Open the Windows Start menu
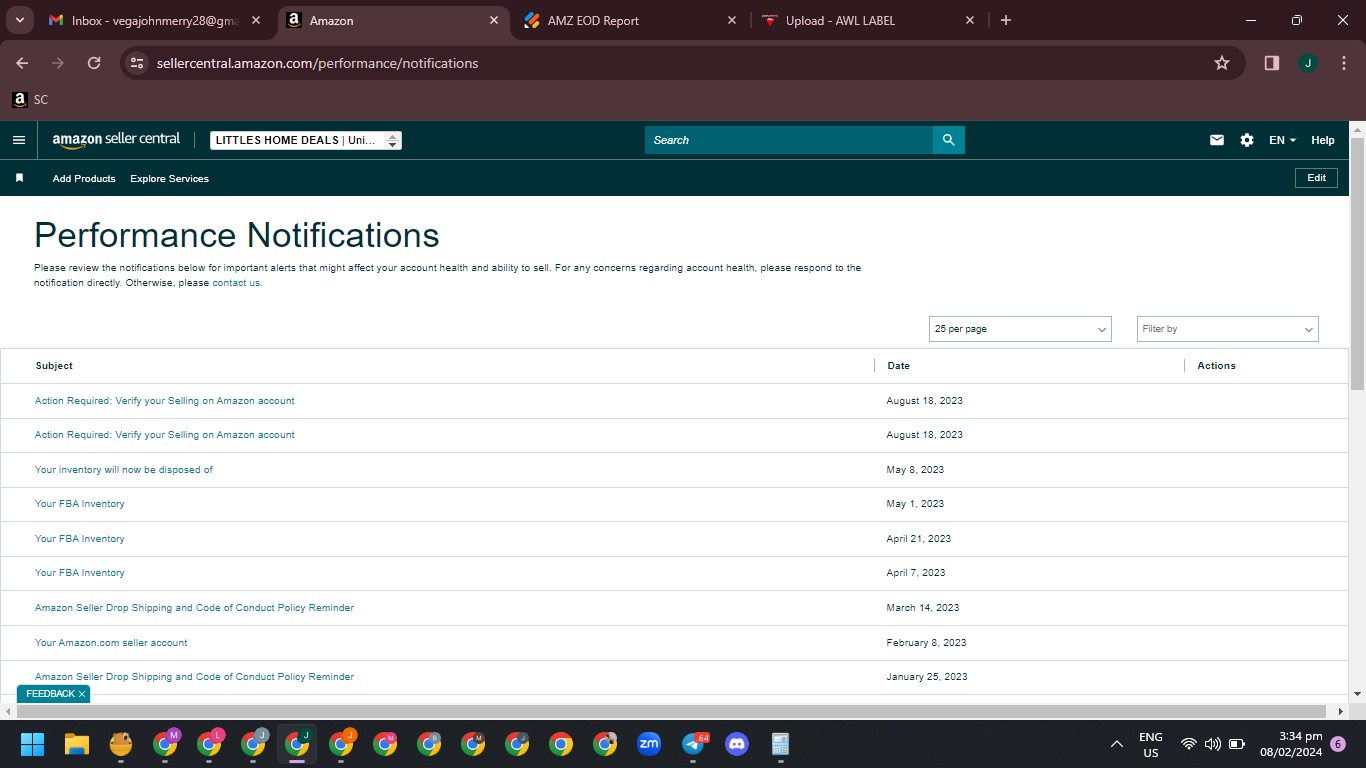 click(33, 744)
